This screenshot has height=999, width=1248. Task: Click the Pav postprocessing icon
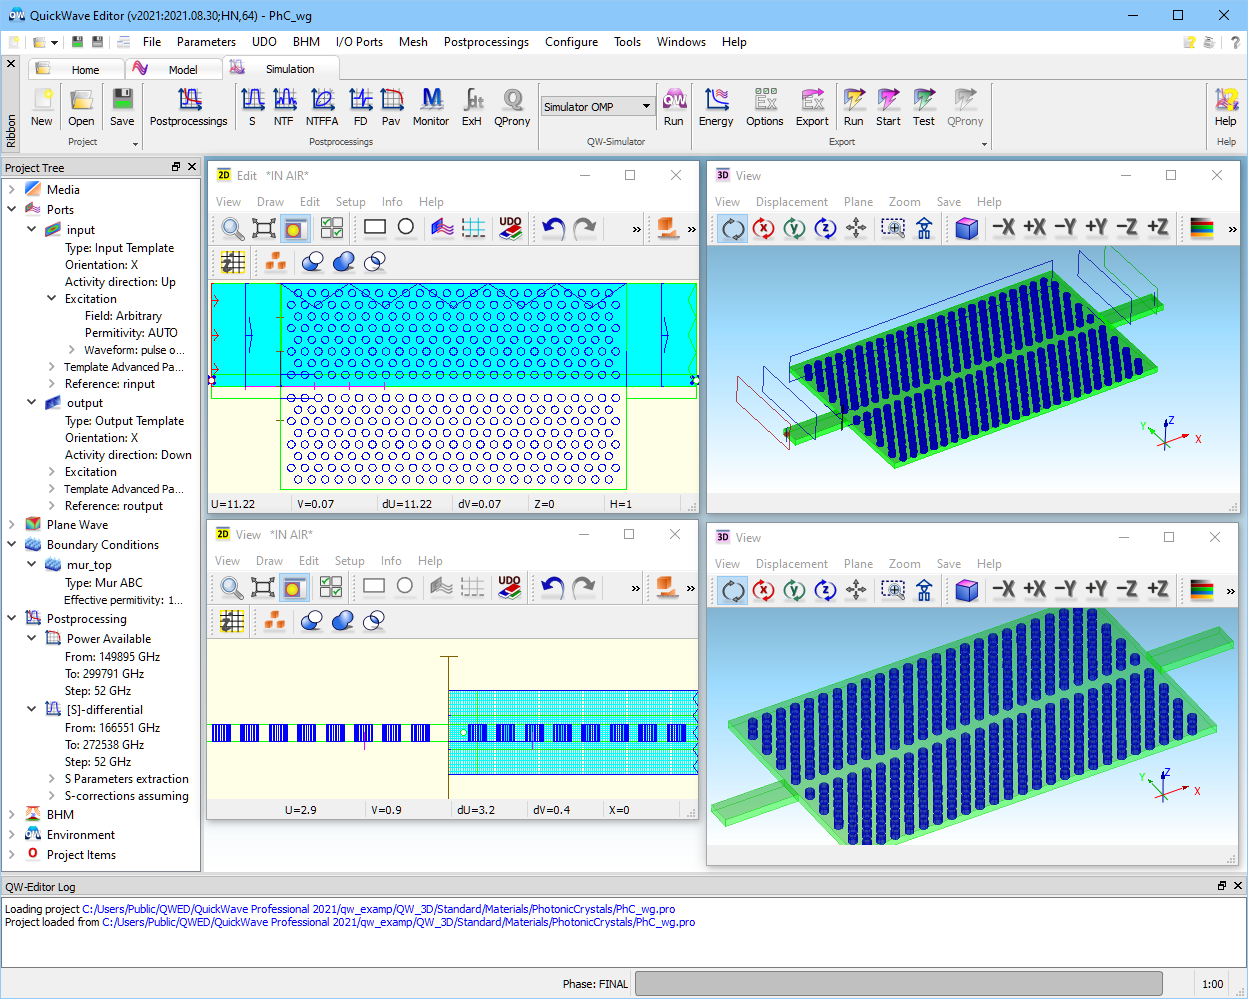[391, 107]
